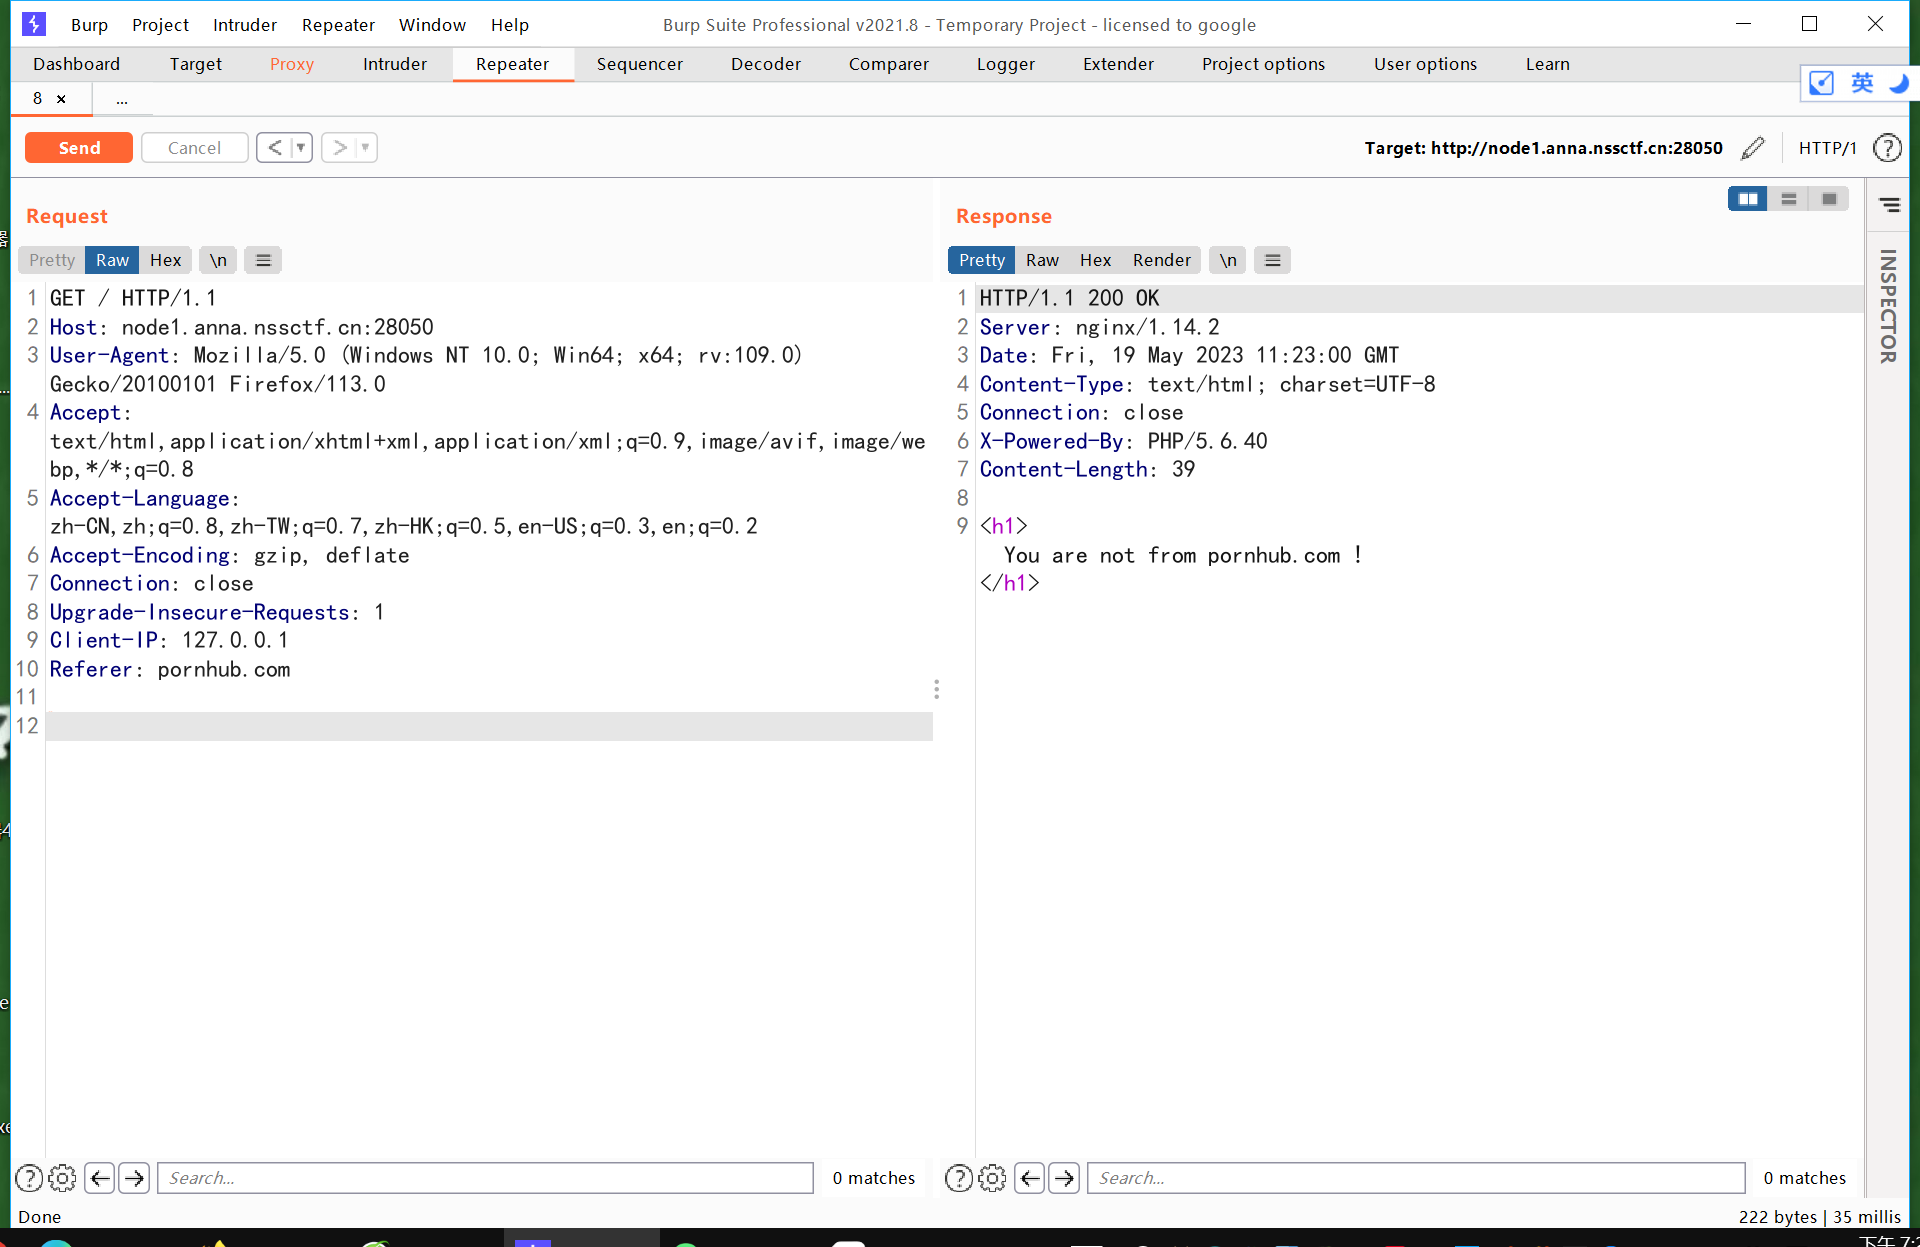Open response search settings gear

coord(992,1178)
